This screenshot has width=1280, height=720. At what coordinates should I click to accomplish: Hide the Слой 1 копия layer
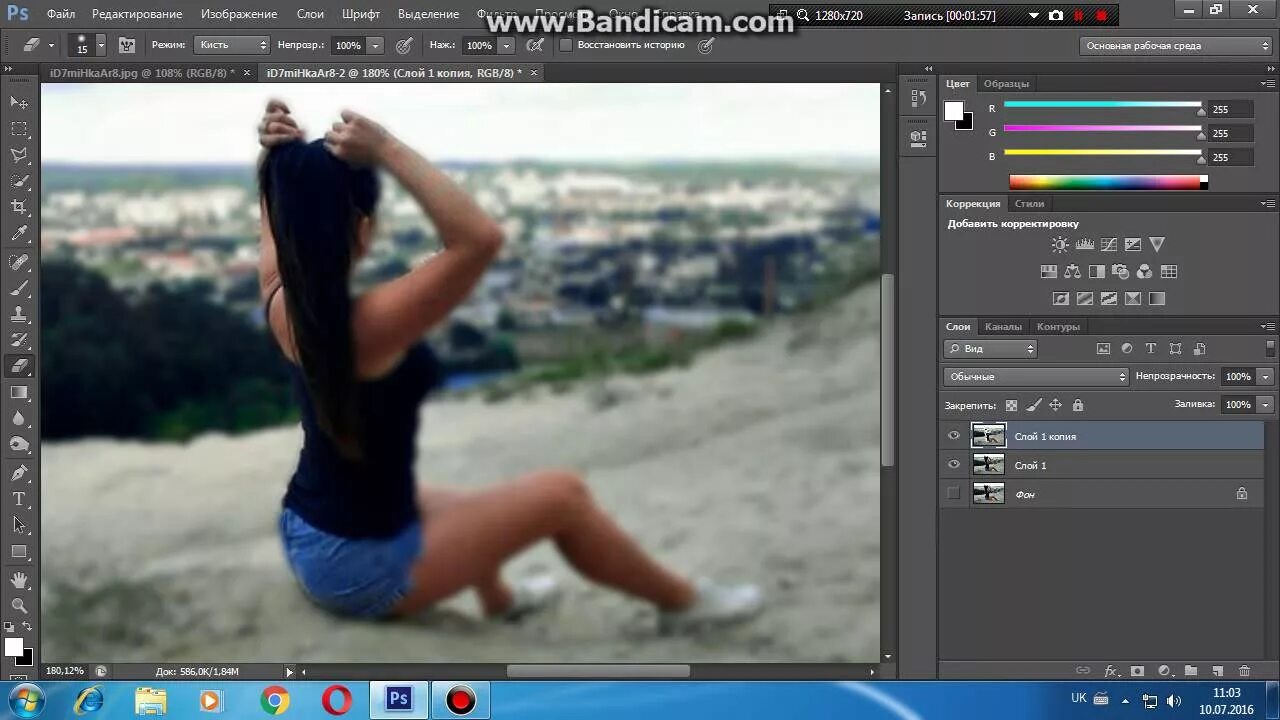click(953, 436)
